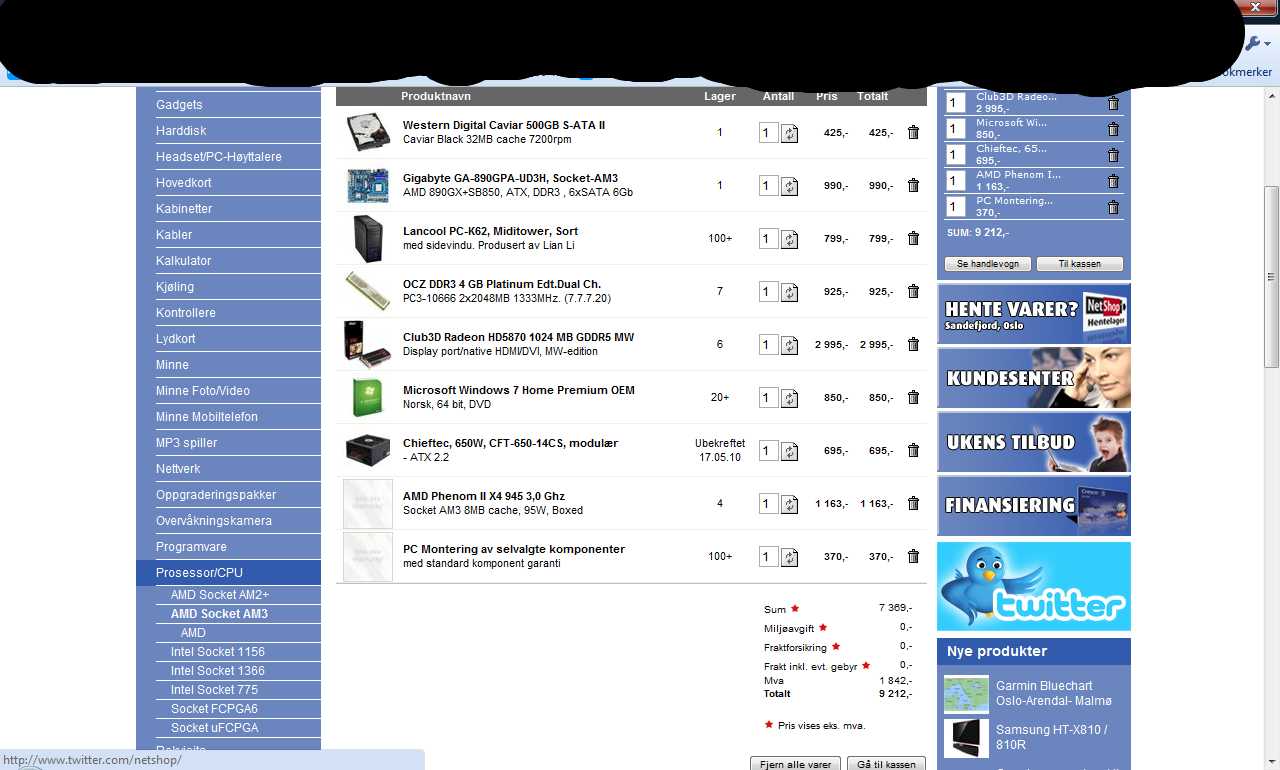Image resolution: width=1280 pixels, height=770 pixels.
Task: Delete Club3D Radeon HD5870 row
Action: pos(913,344)
